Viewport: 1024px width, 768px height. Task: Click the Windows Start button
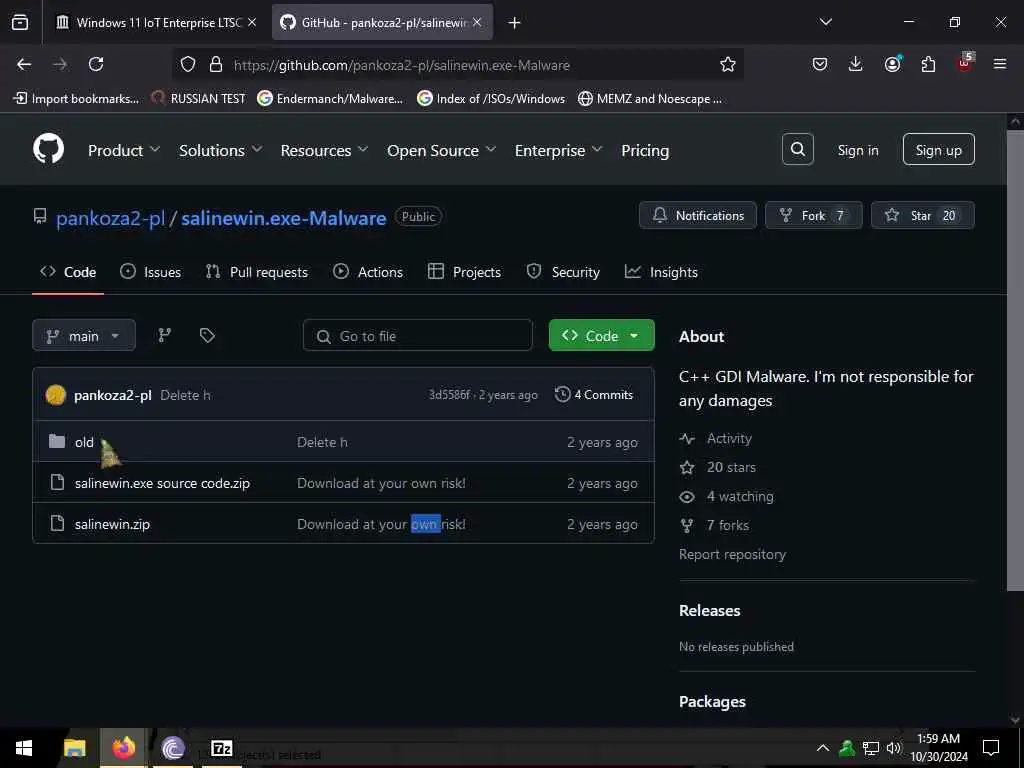[24, 748]
